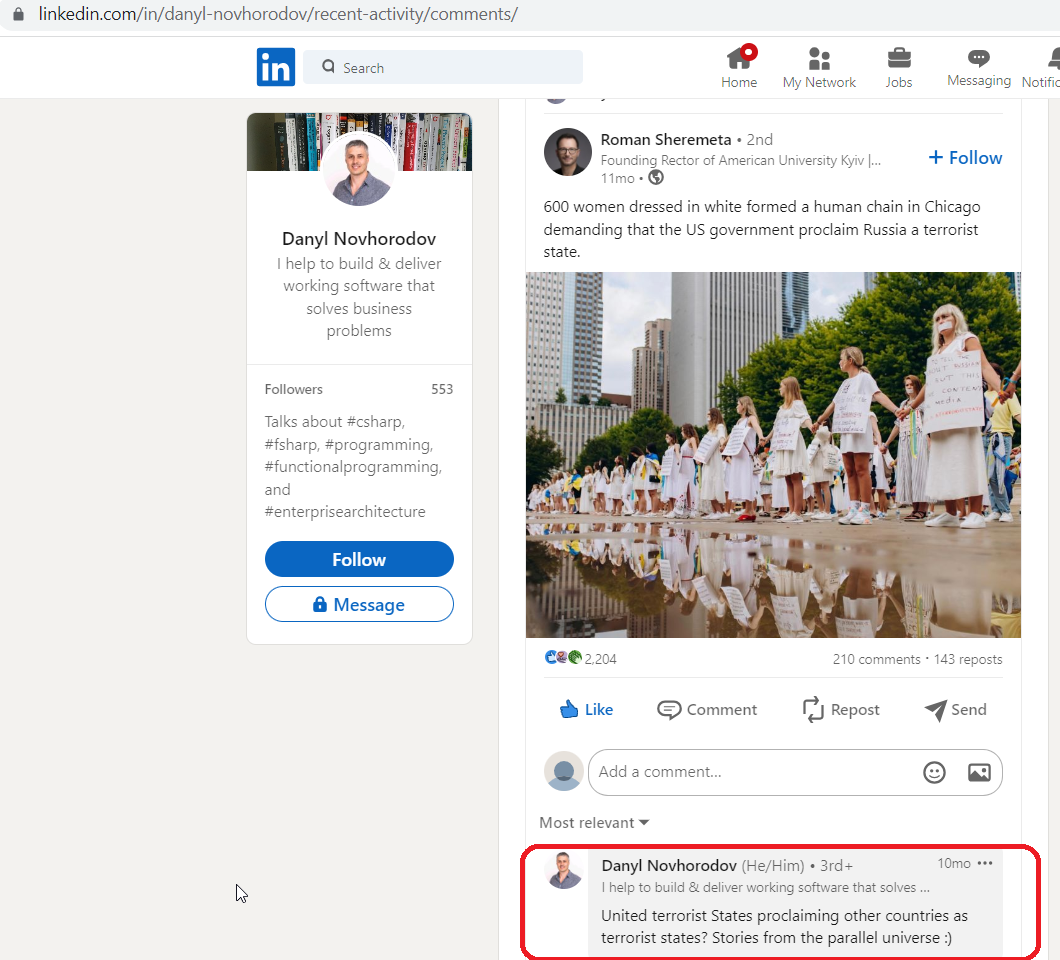1060x960 pixels.
Task: Open Roman Sheremeta's name link
Action: click(666, 139)
